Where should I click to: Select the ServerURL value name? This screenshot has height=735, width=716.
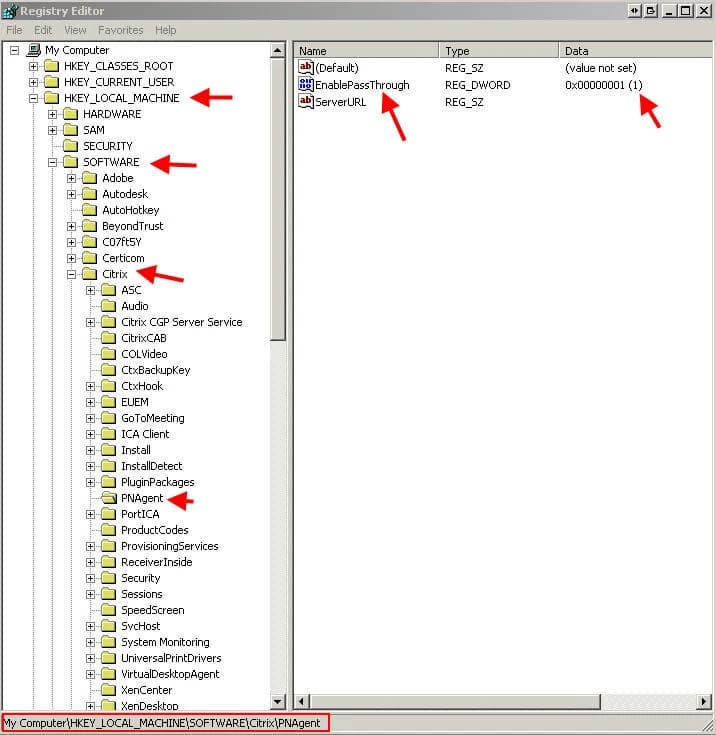[340, 102]
